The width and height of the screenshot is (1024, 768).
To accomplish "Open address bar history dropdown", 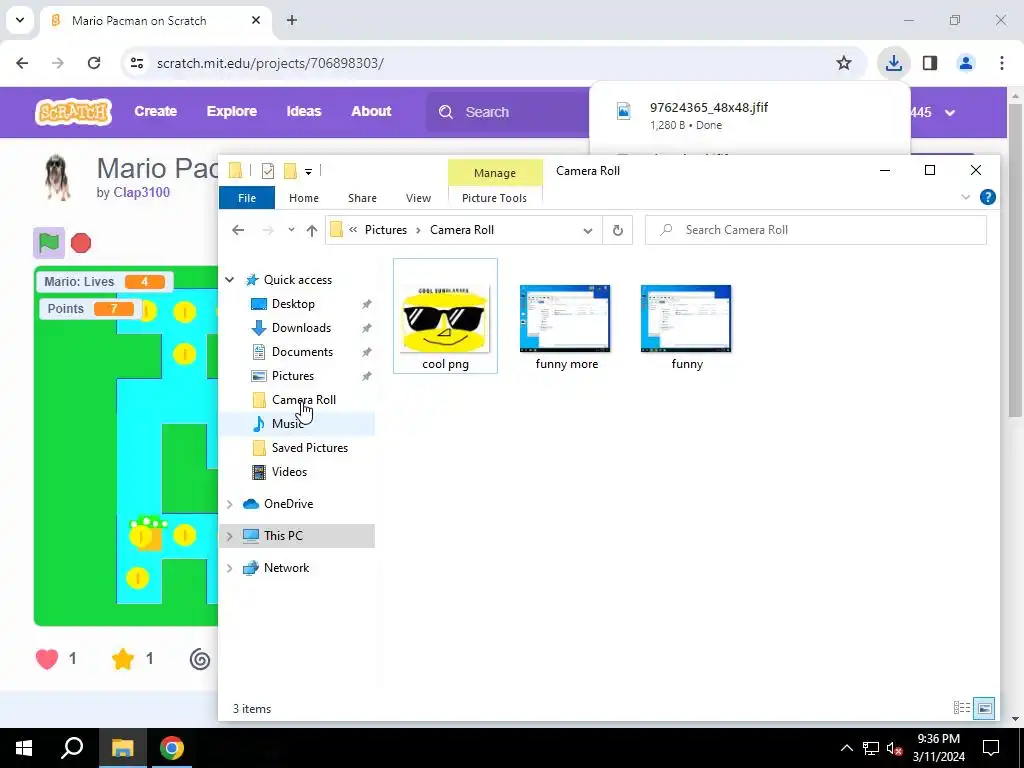I will [x=588, y=231].
